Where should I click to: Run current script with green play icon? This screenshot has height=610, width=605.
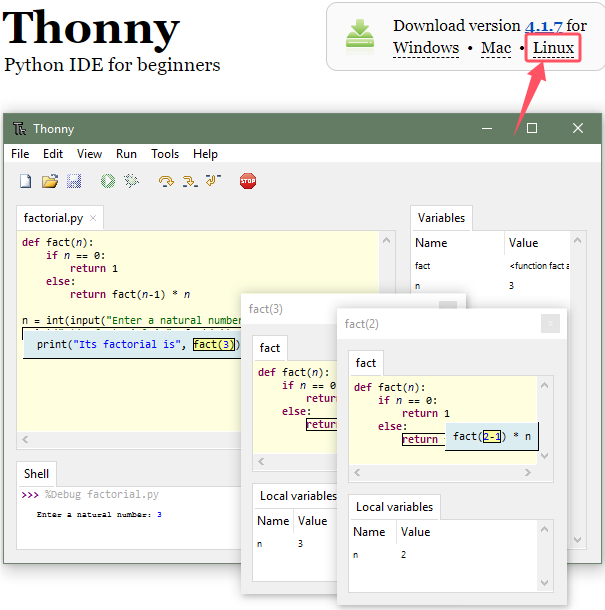(108, 181)
